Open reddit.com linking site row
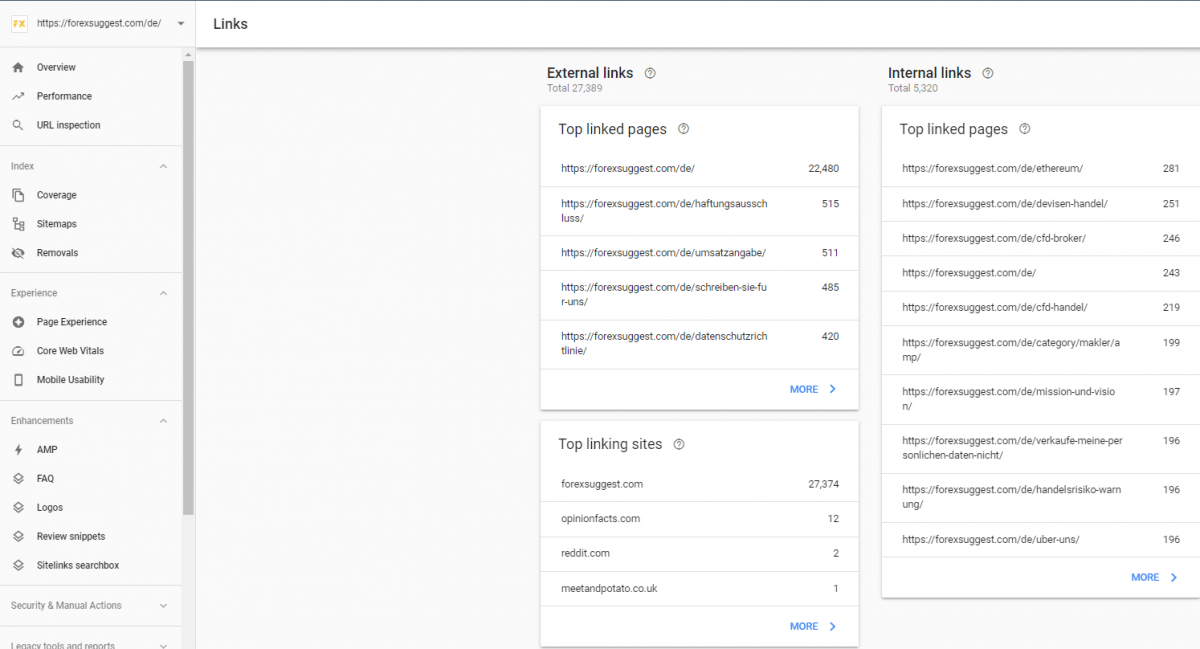Screen dimensions: 1200x649 [x=699, y=554]
